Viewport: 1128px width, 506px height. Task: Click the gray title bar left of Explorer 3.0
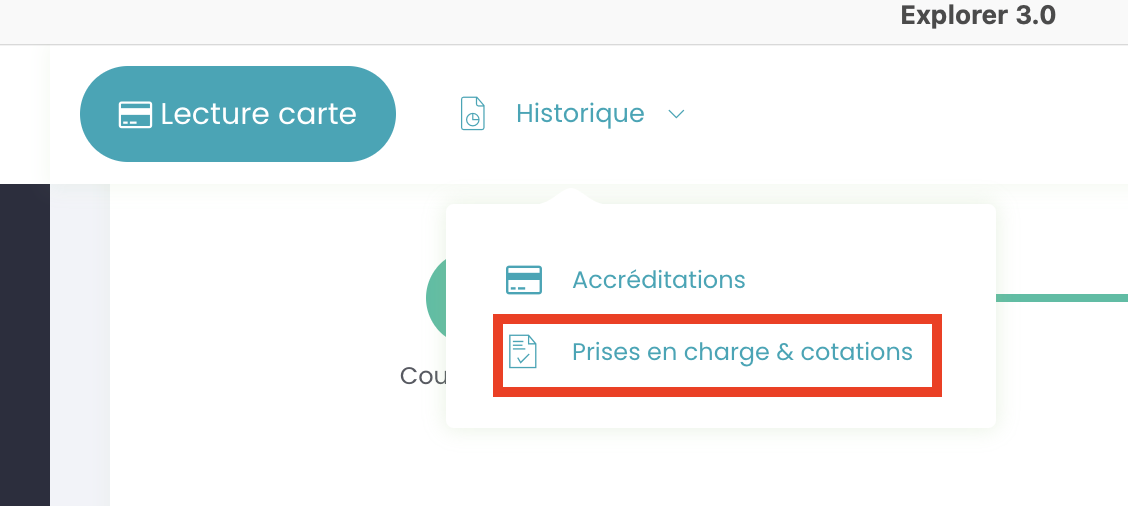pos(446,20)
